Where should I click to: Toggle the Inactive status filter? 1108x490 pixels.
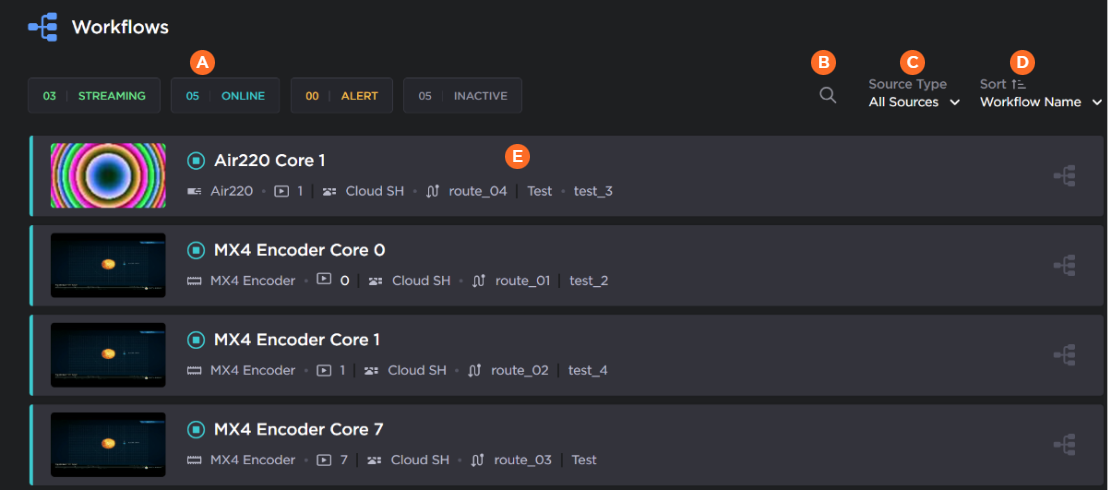point(462,96)
